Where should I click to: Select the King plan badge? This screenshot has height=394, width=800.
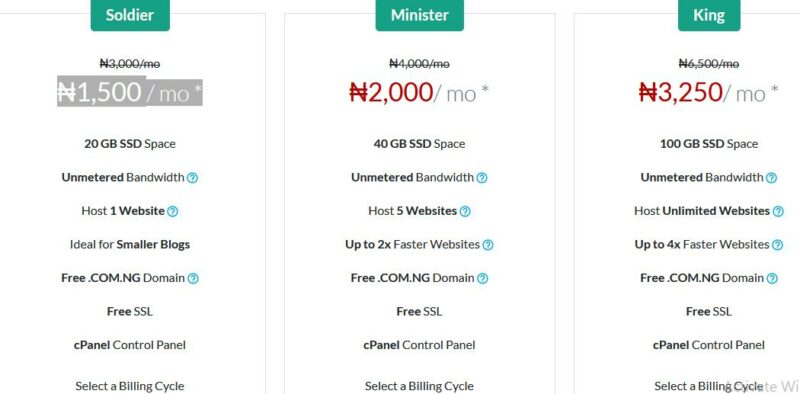click(709, 15)
